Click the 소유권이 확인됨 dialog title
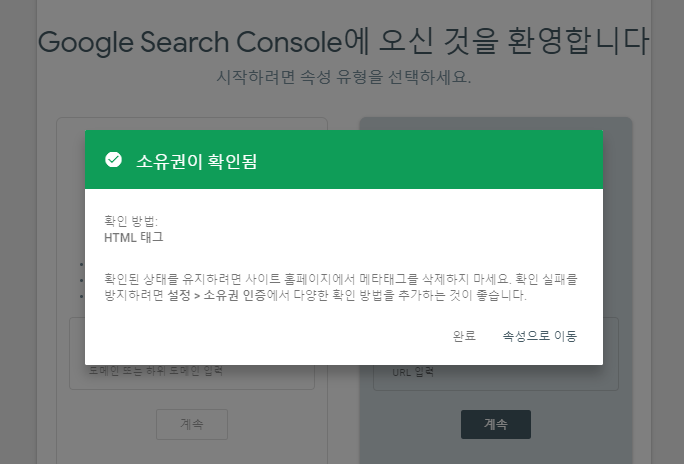Image resolution: width=684 pixels, height=464 pixels. click(196, 161)
